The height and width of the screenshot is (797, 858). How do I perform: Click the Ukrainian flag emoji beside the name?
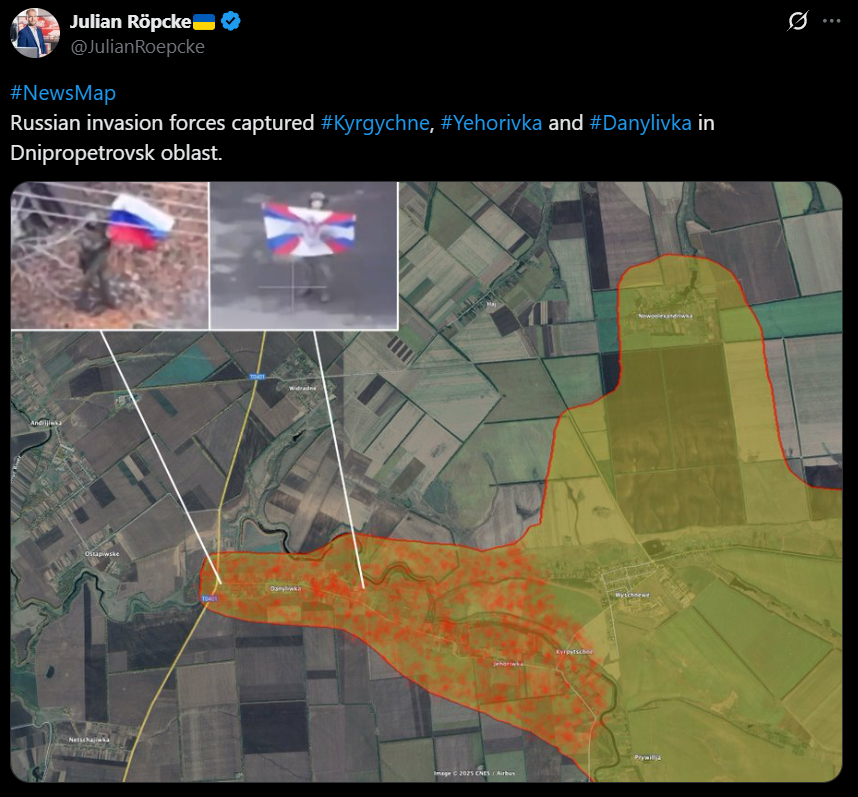click(x=205, y=22)
